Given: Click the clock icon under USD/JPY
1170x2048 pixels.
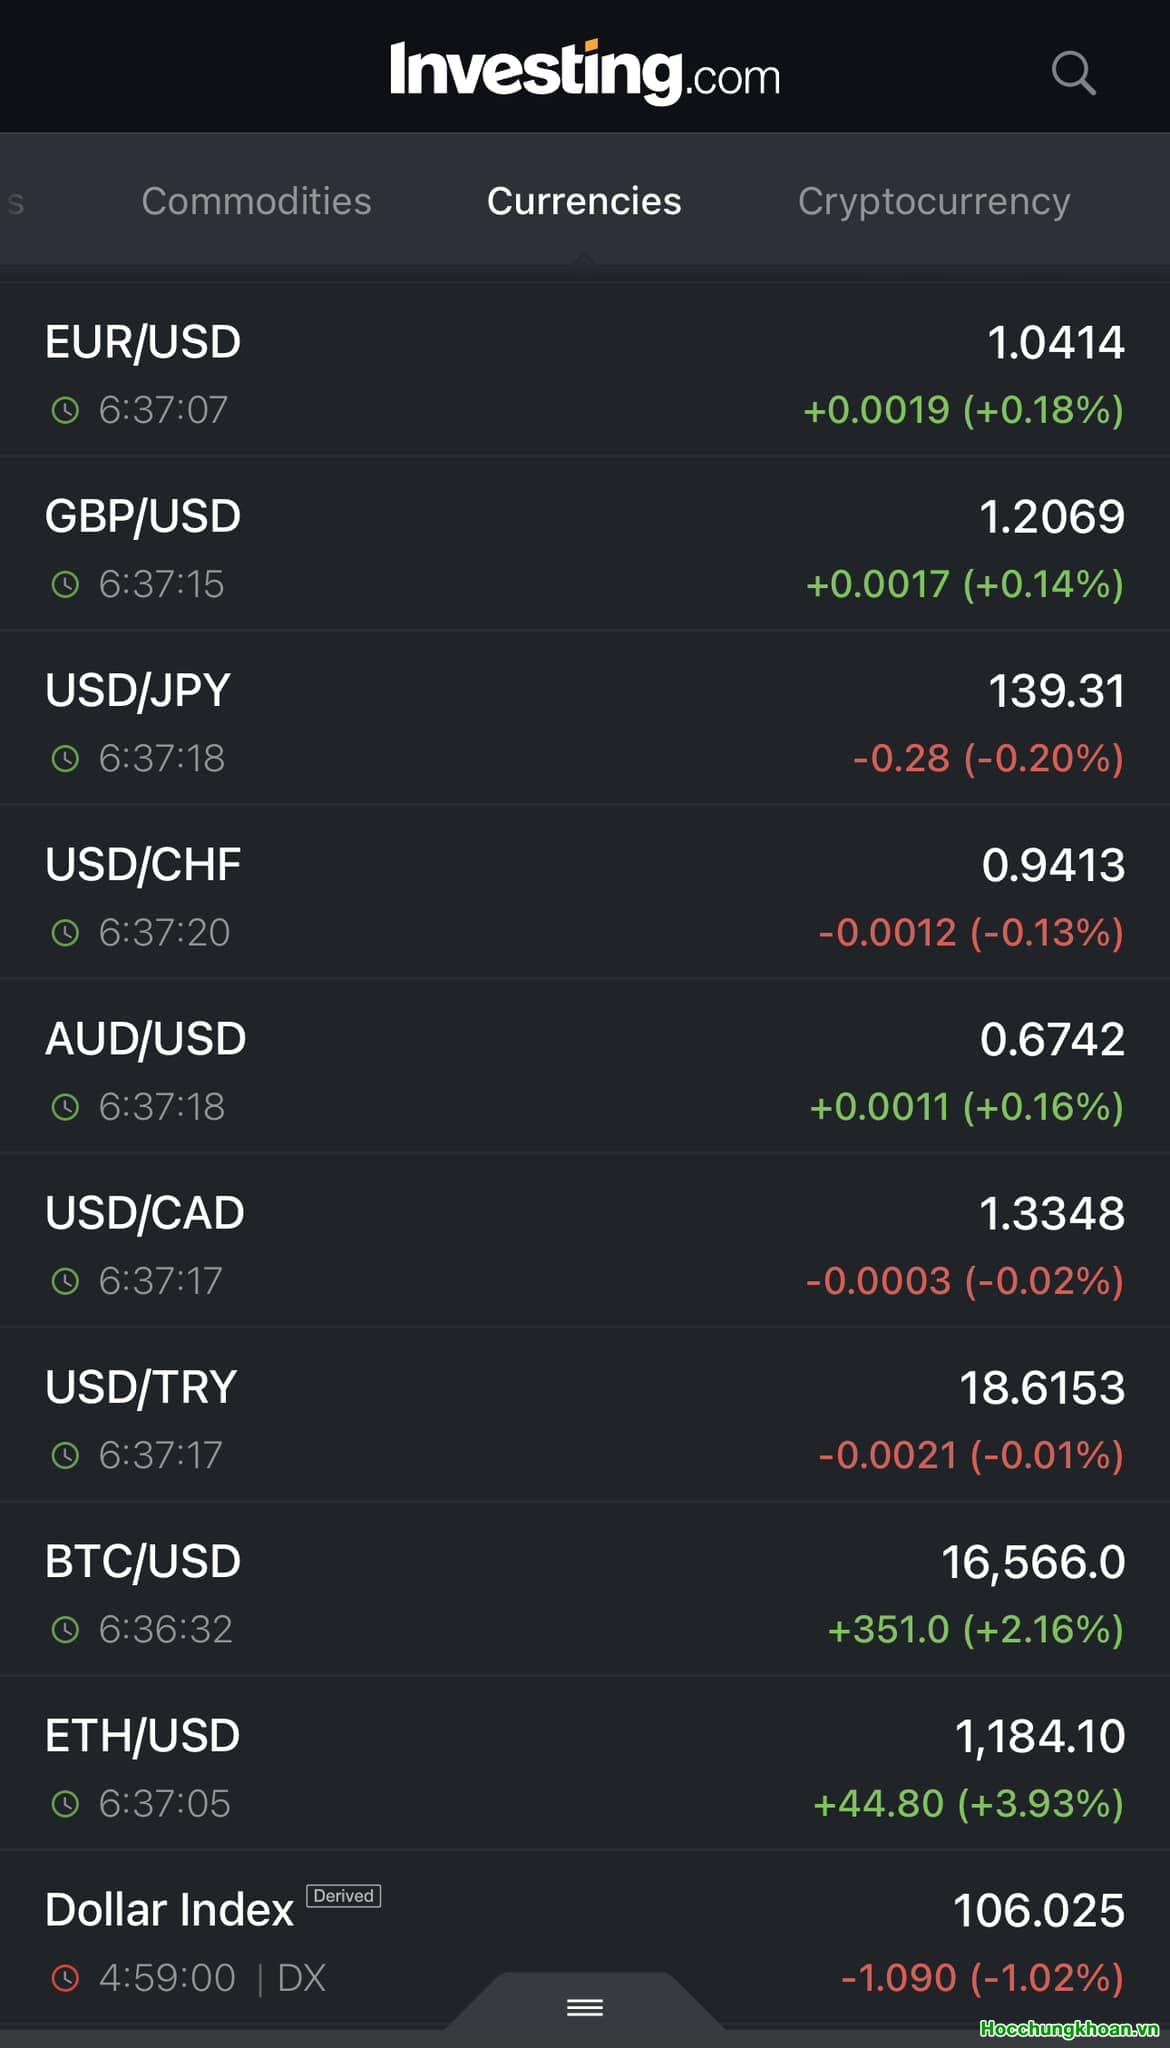Looking at the screenshot, I should (65, 759).
